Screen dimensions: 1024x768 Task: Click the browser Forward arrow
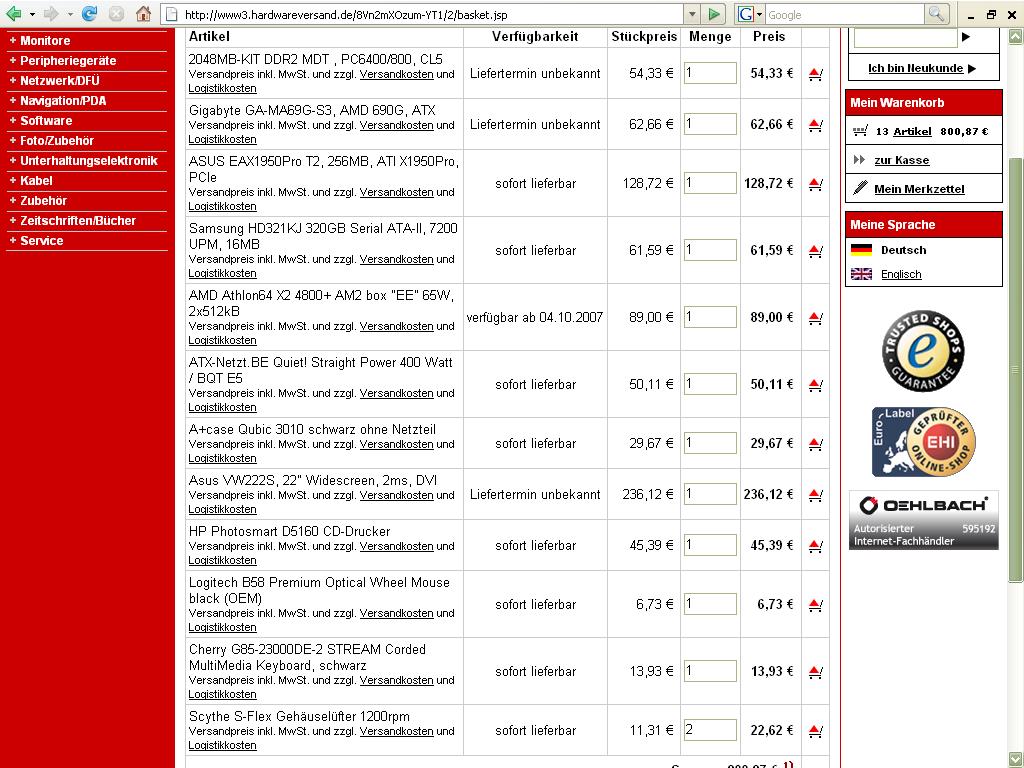[x=51, y=14]
